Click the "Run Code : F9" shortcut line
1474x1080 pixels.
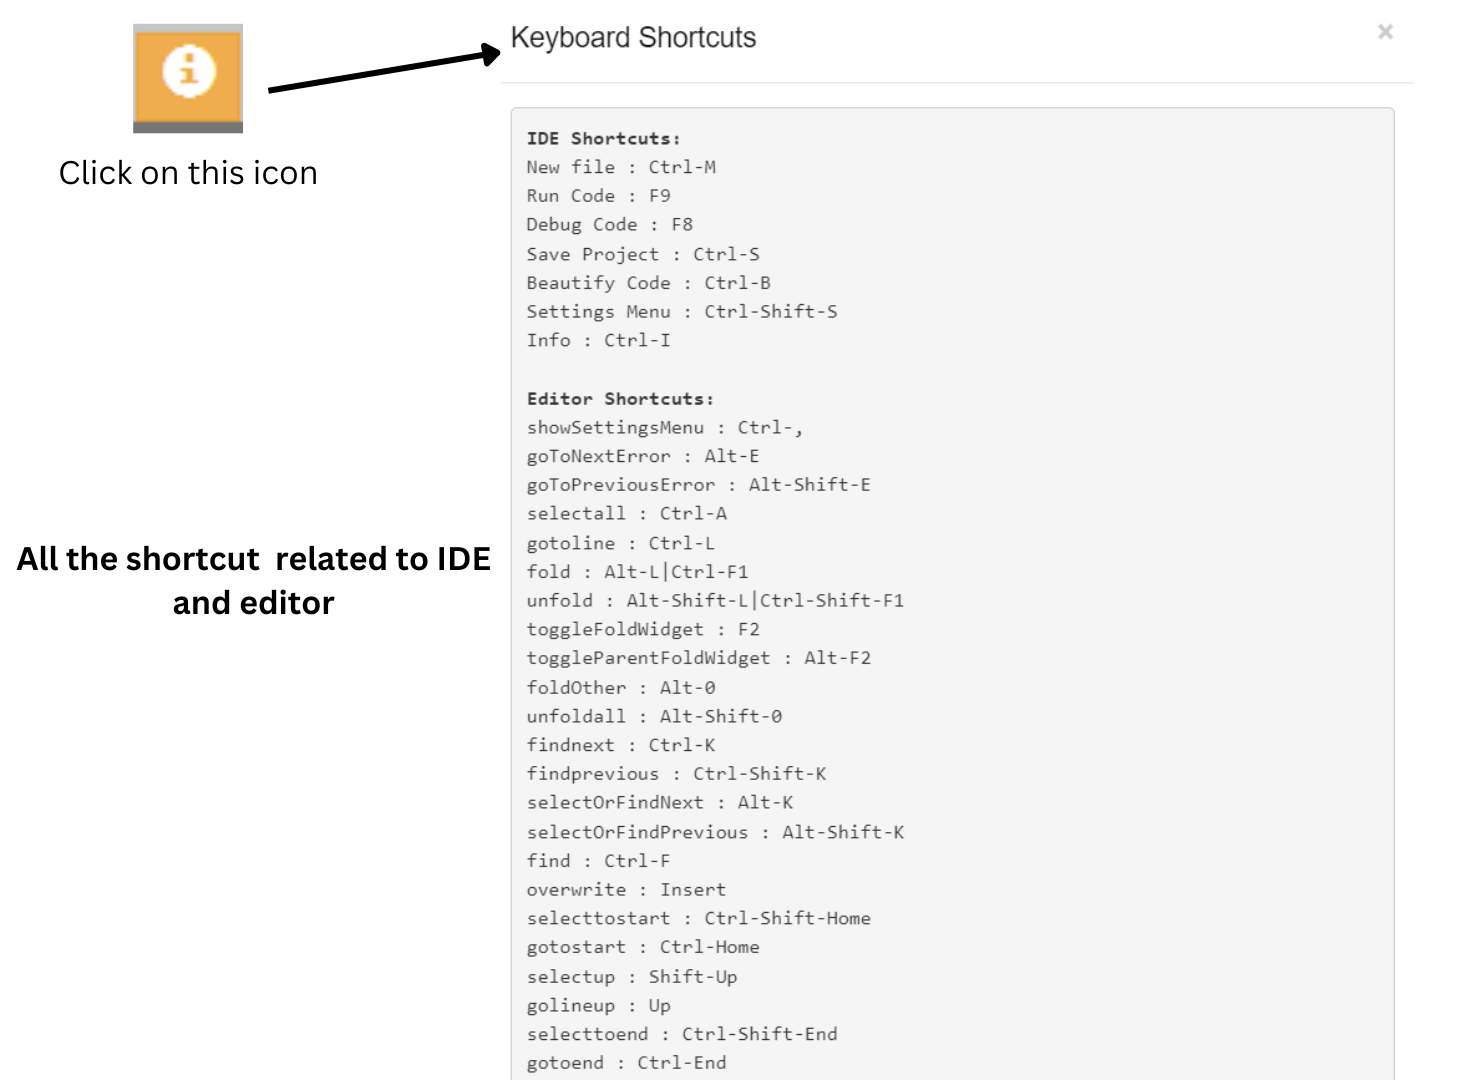(600, 195)
